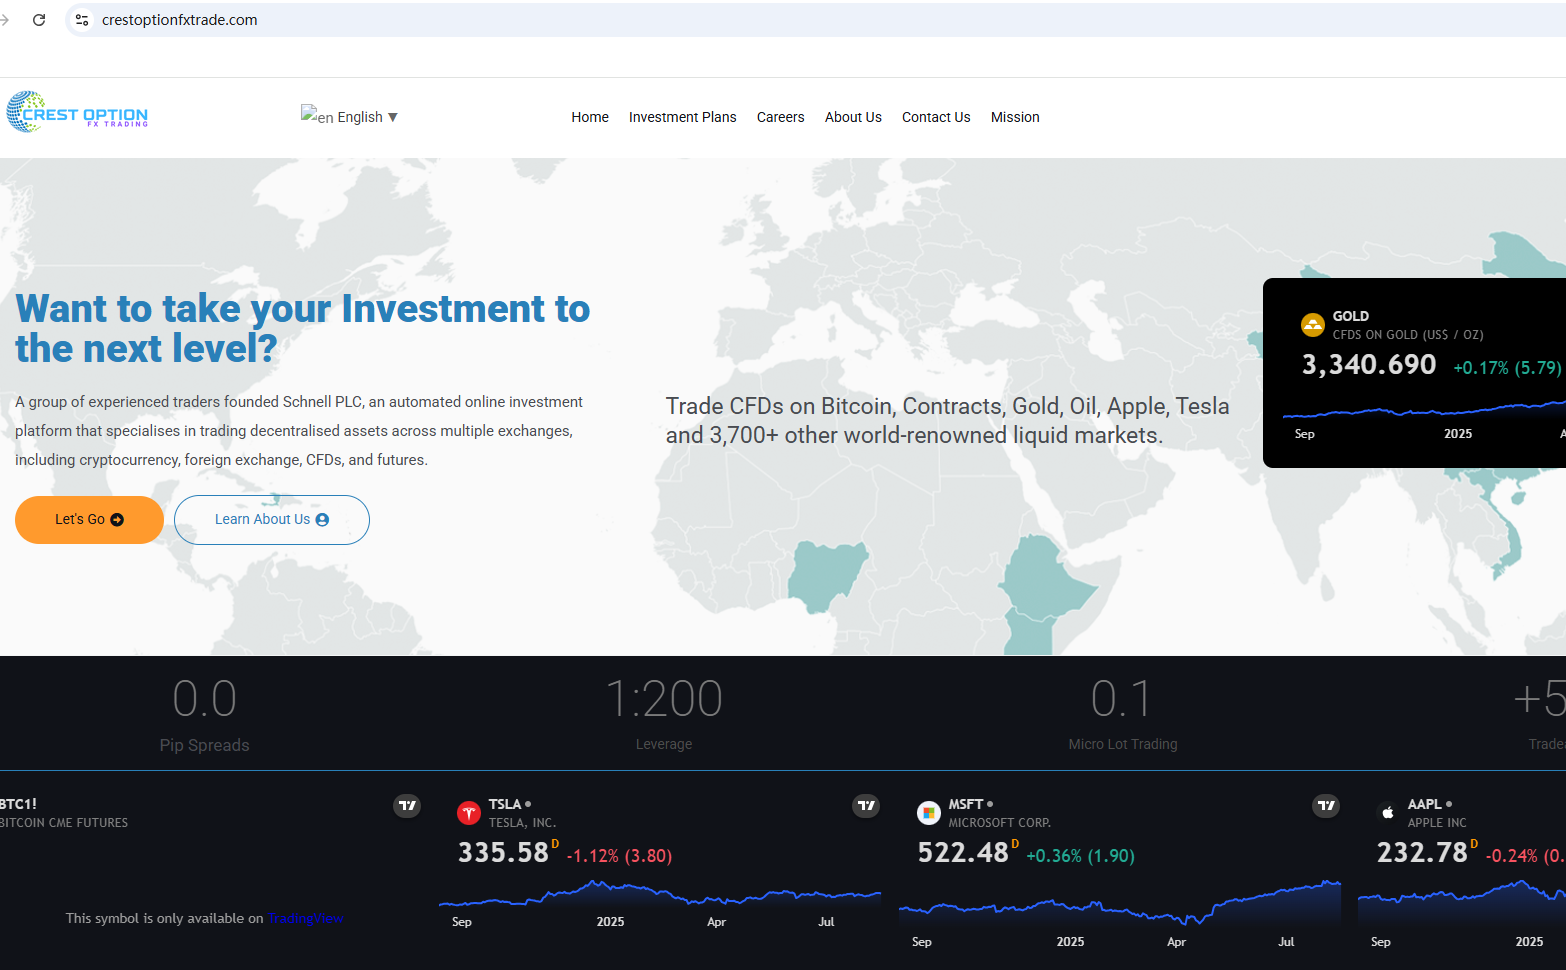Open the Careers menu item
Screen dimensions: 1566x970
pyautogui.click(x=780, y=117)
